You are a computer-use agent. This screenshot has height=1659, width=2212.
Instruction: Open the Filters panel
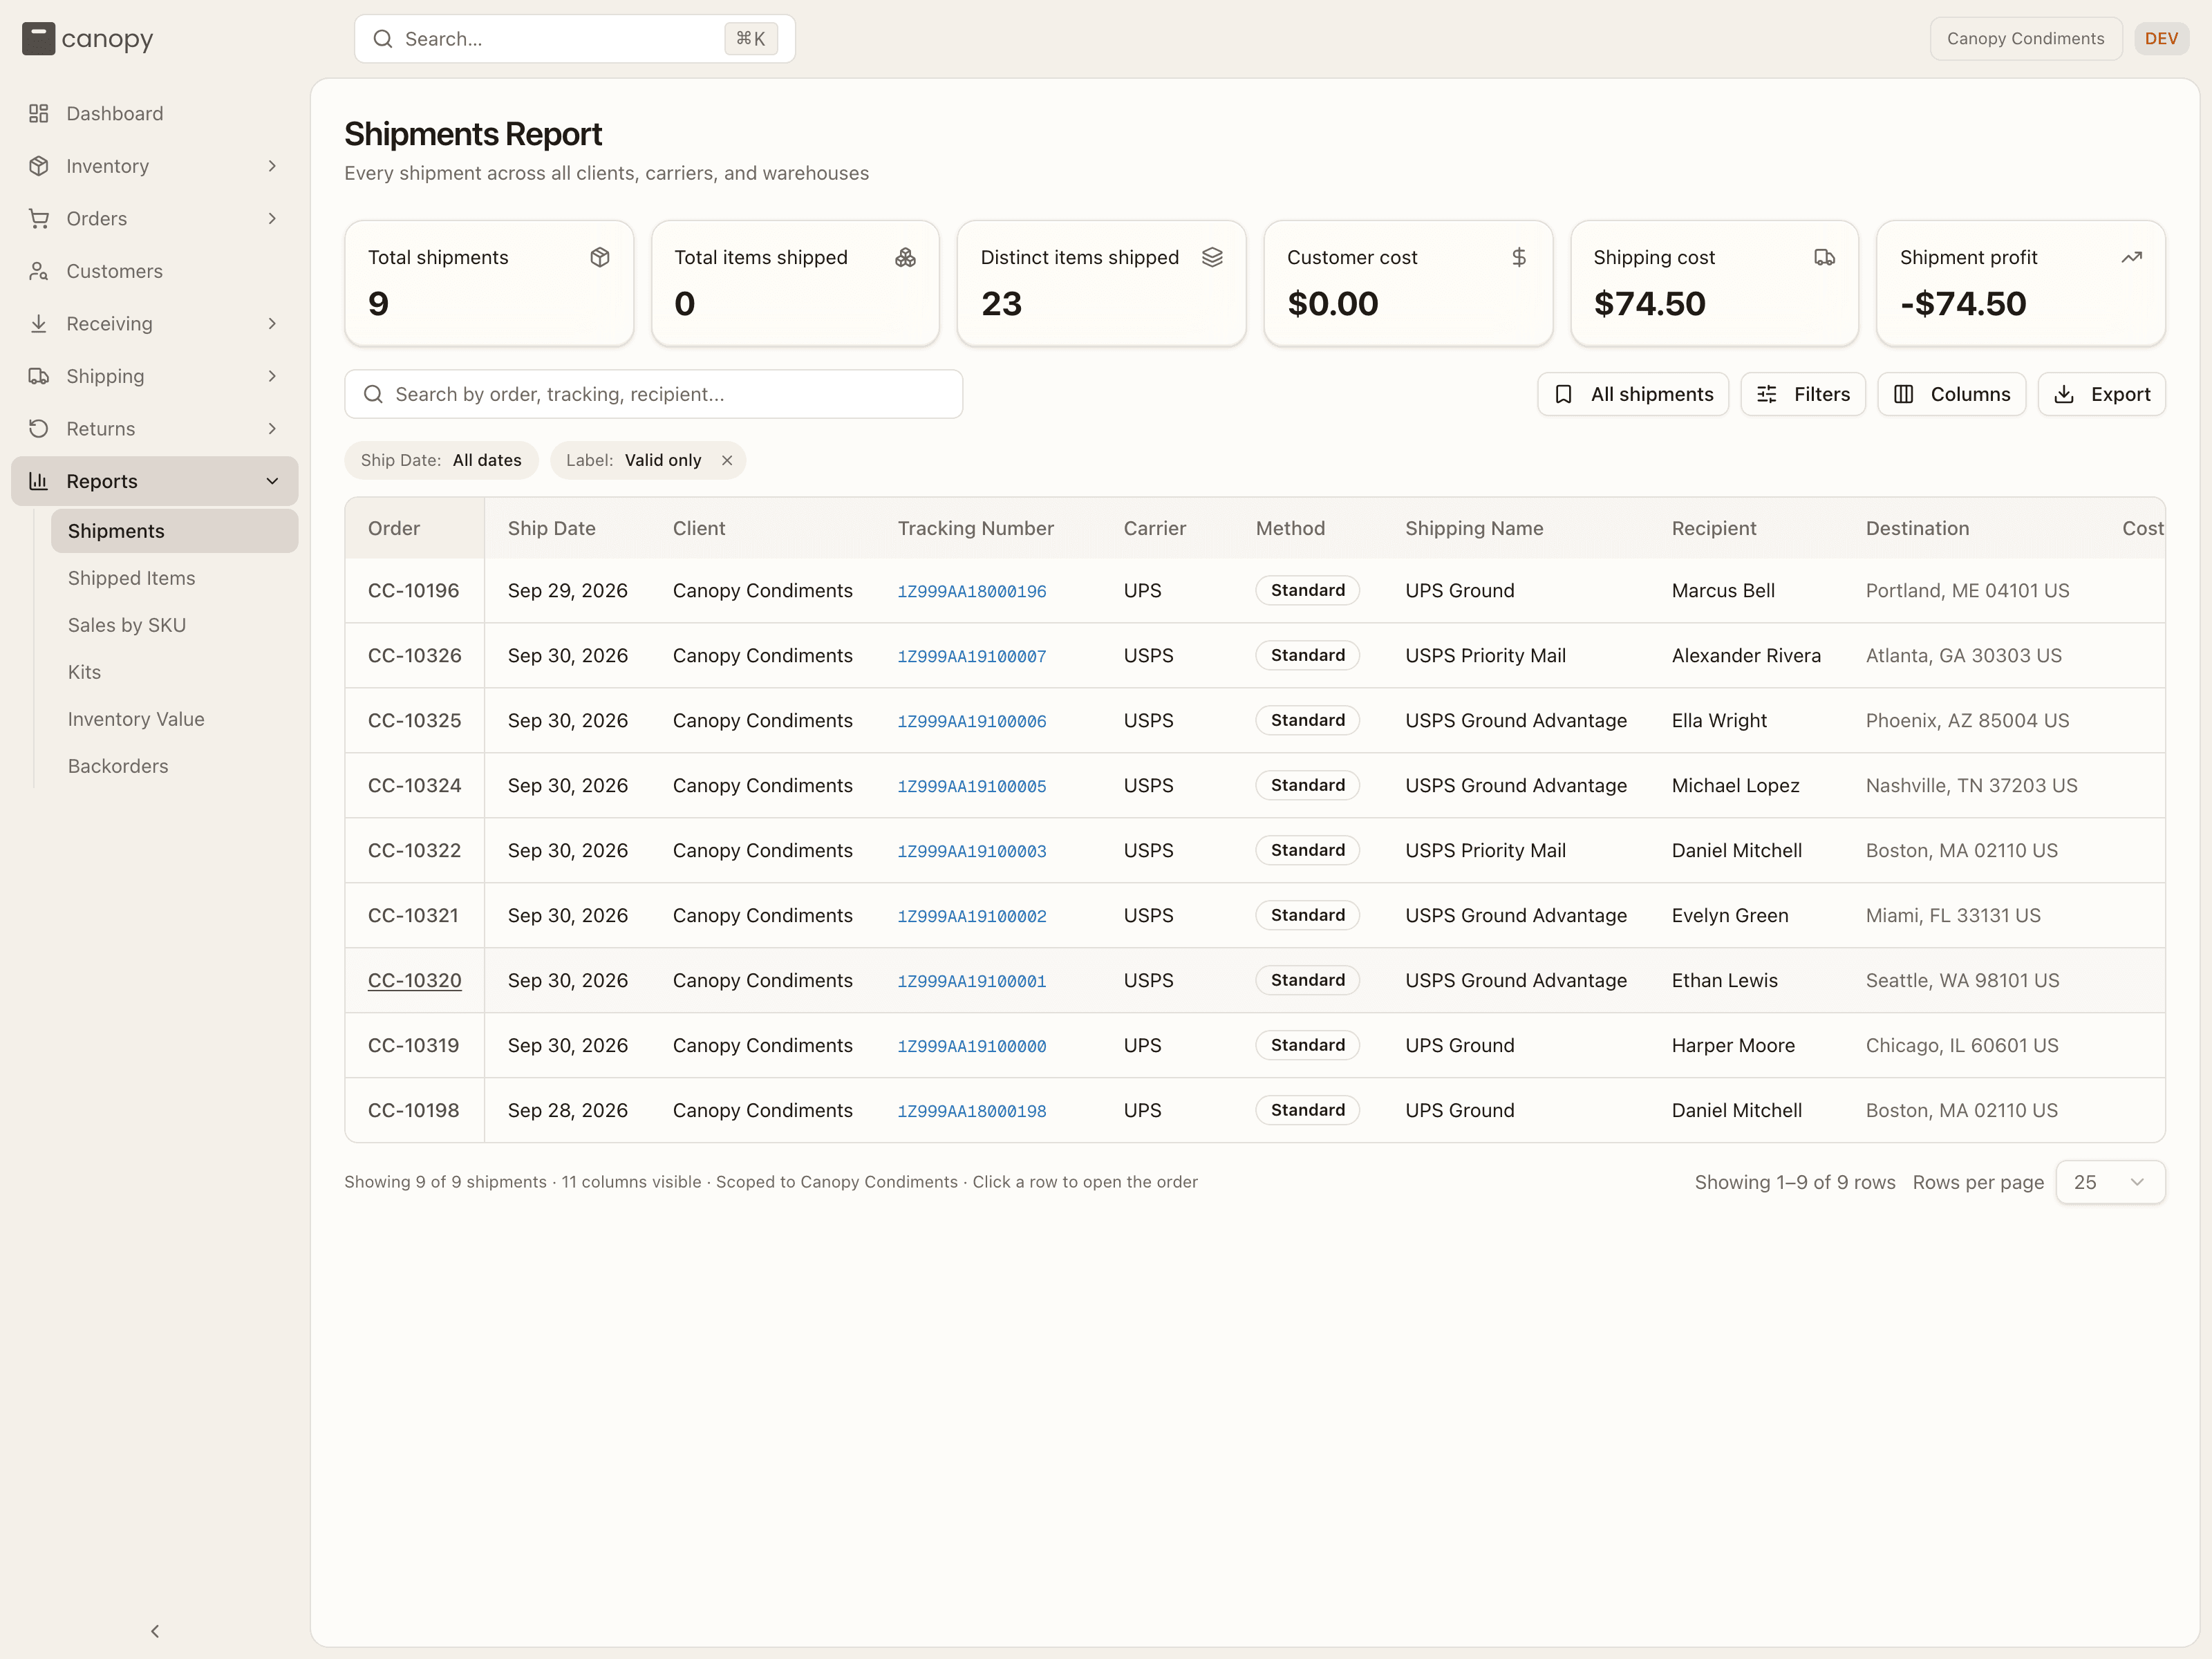pos(1803,394)
